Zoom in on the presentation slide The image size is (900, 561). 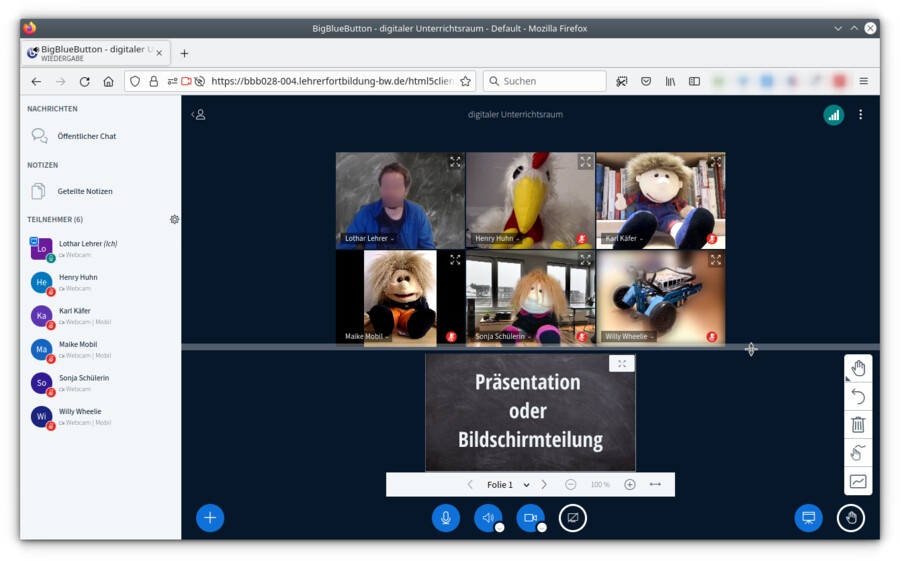pos(630,485)
